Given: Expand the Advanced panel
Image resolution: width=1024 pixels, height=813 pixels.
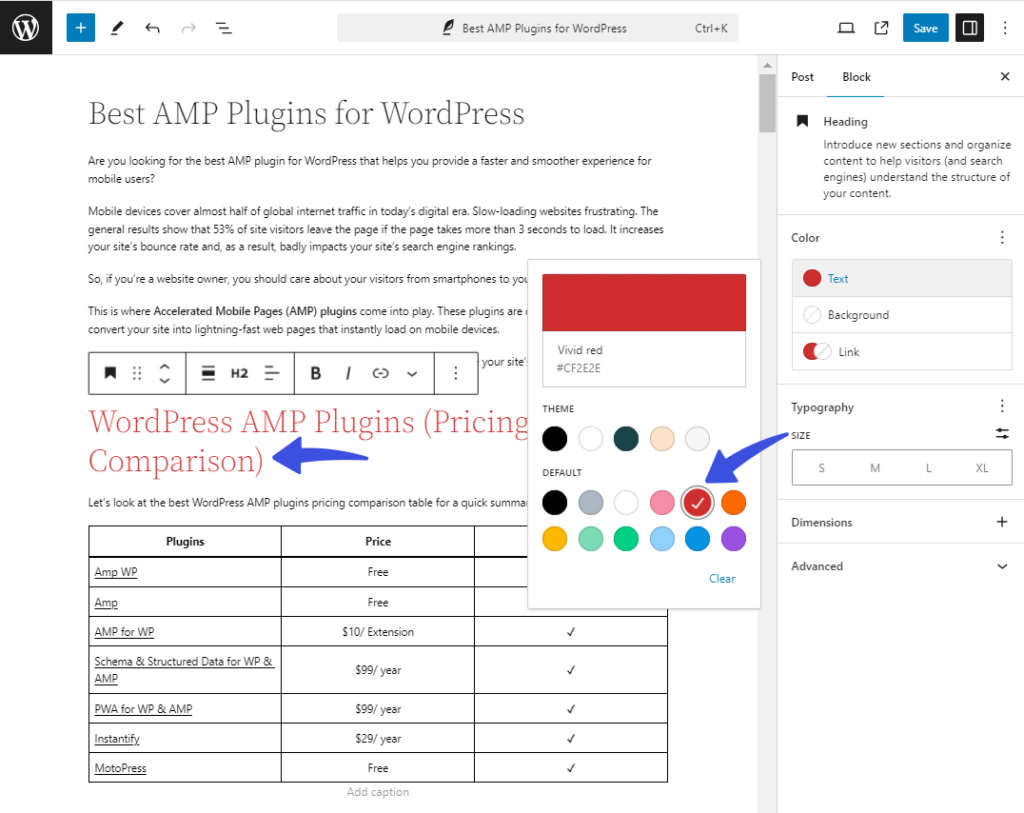Looking at the screenshot, I should pos(902,566).
